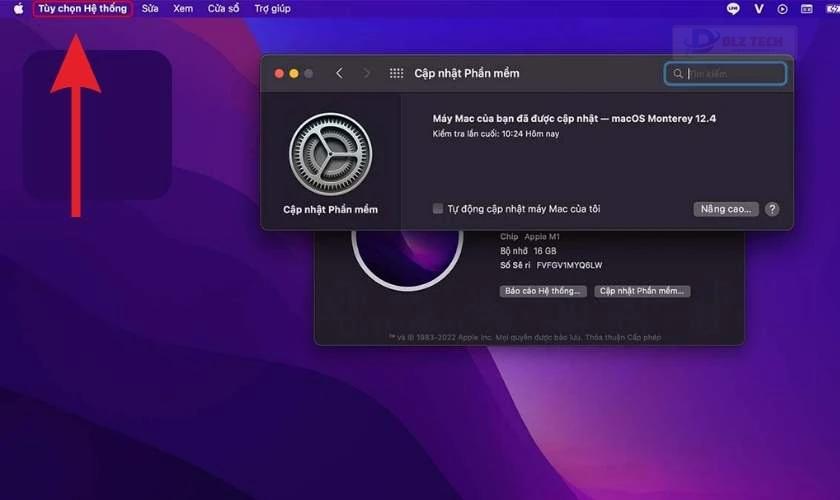The width and height of the screenshot is (840, 500).
Task: Open the Cửa sổ menu
Action: click(x=223, y=9)
